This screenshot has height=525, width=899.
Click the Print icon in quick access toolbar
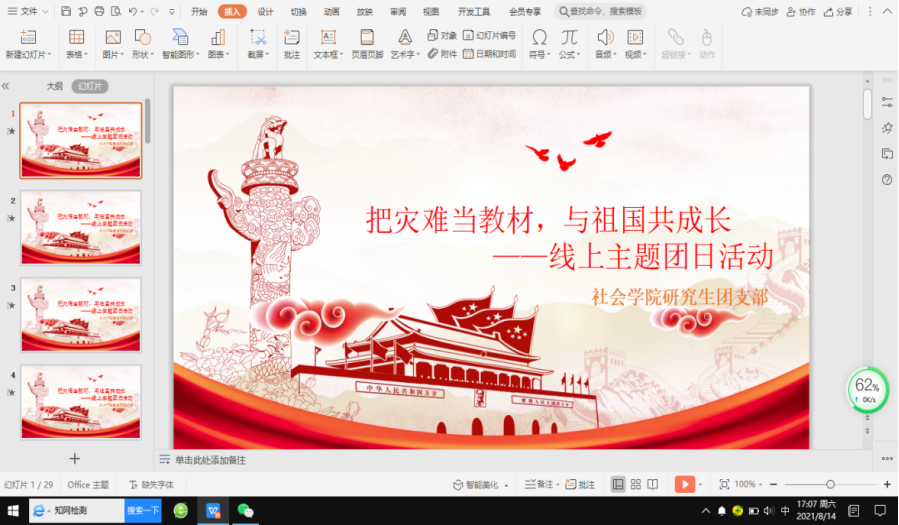tap(99, 11)
